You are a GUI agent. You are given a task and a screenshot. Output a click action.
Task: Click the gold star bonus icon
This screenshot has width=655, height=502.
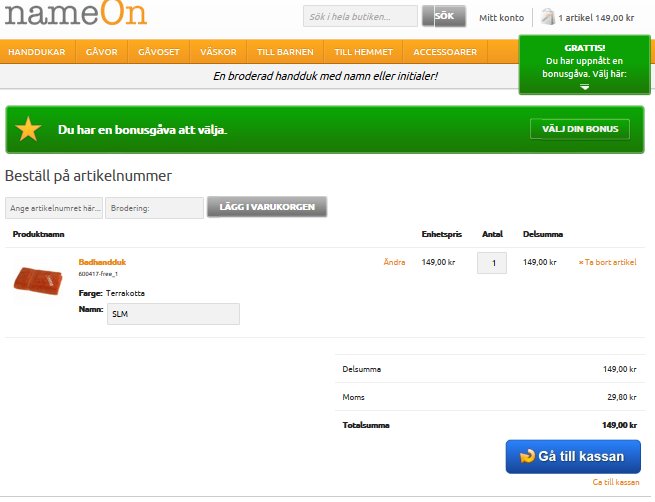coord(28,129)
